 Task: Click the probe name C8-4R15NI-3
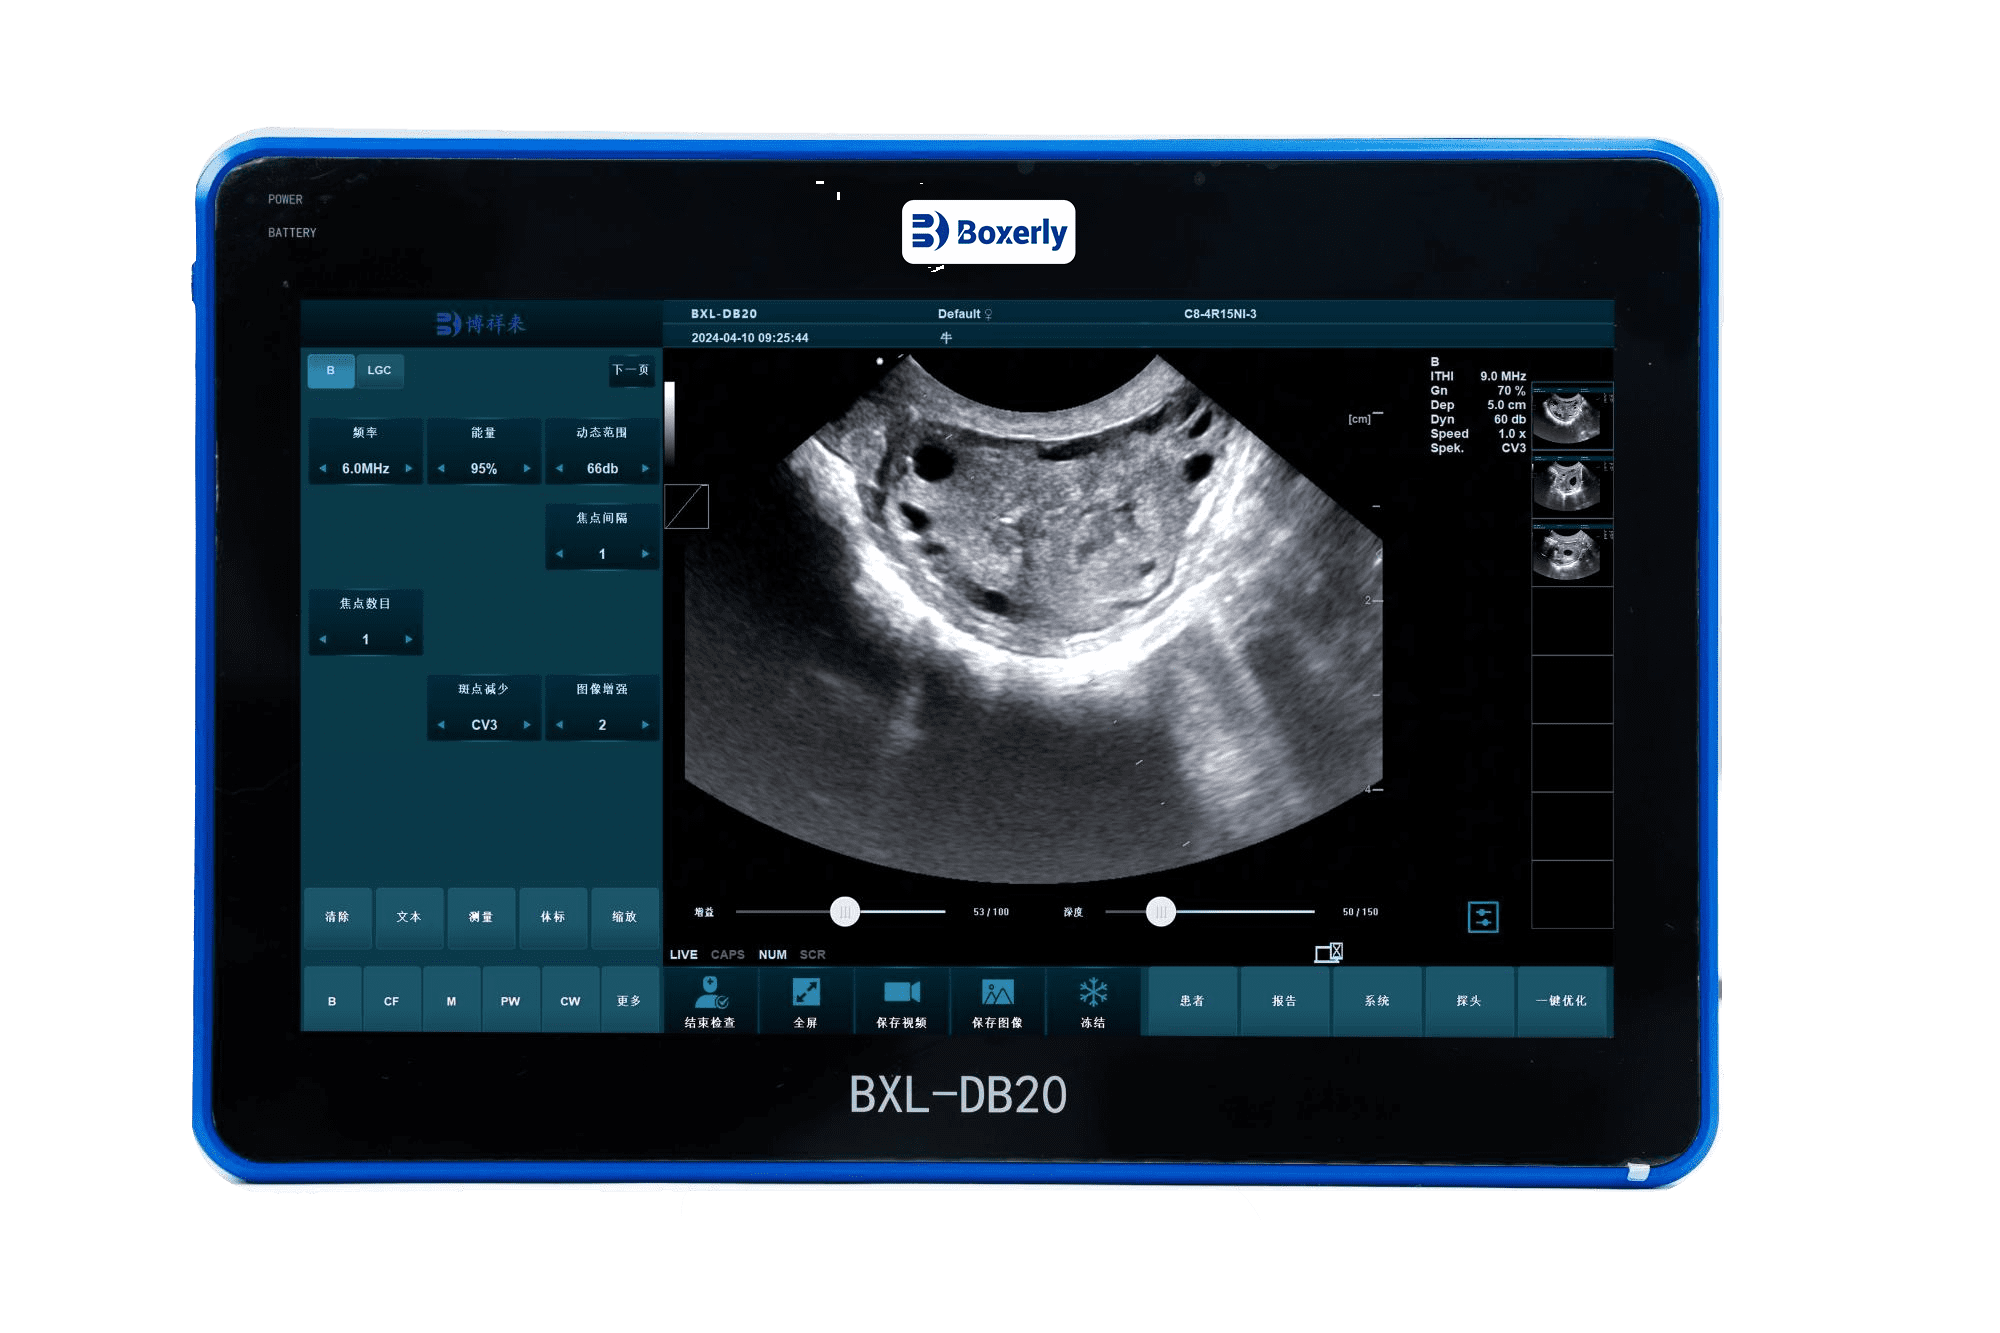tap(1220, 314)
